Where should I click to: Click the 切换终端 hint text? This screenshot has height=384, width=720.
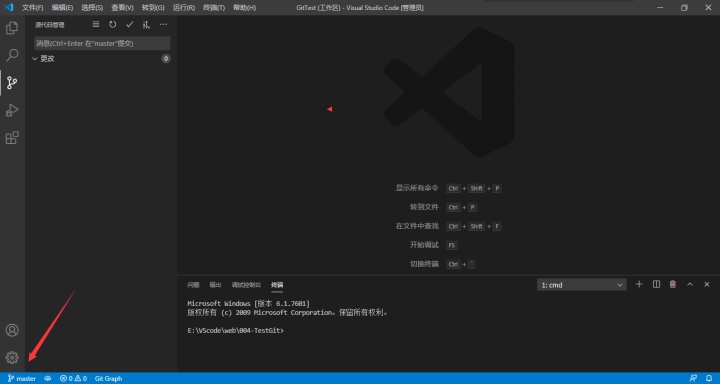coord(424,264)
